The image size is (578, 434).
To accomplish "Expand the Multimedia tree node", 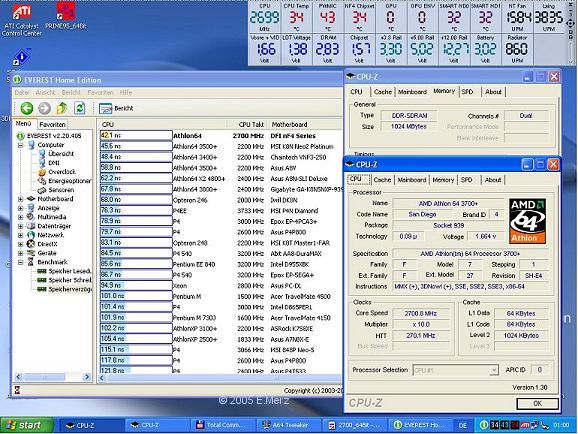I will point(21,217).
